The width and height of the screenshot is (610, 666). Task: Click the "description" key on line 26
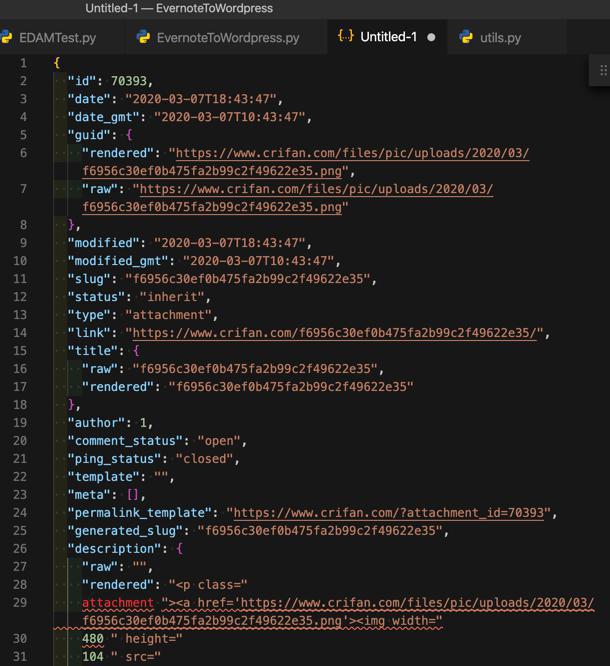click(113, 549)
